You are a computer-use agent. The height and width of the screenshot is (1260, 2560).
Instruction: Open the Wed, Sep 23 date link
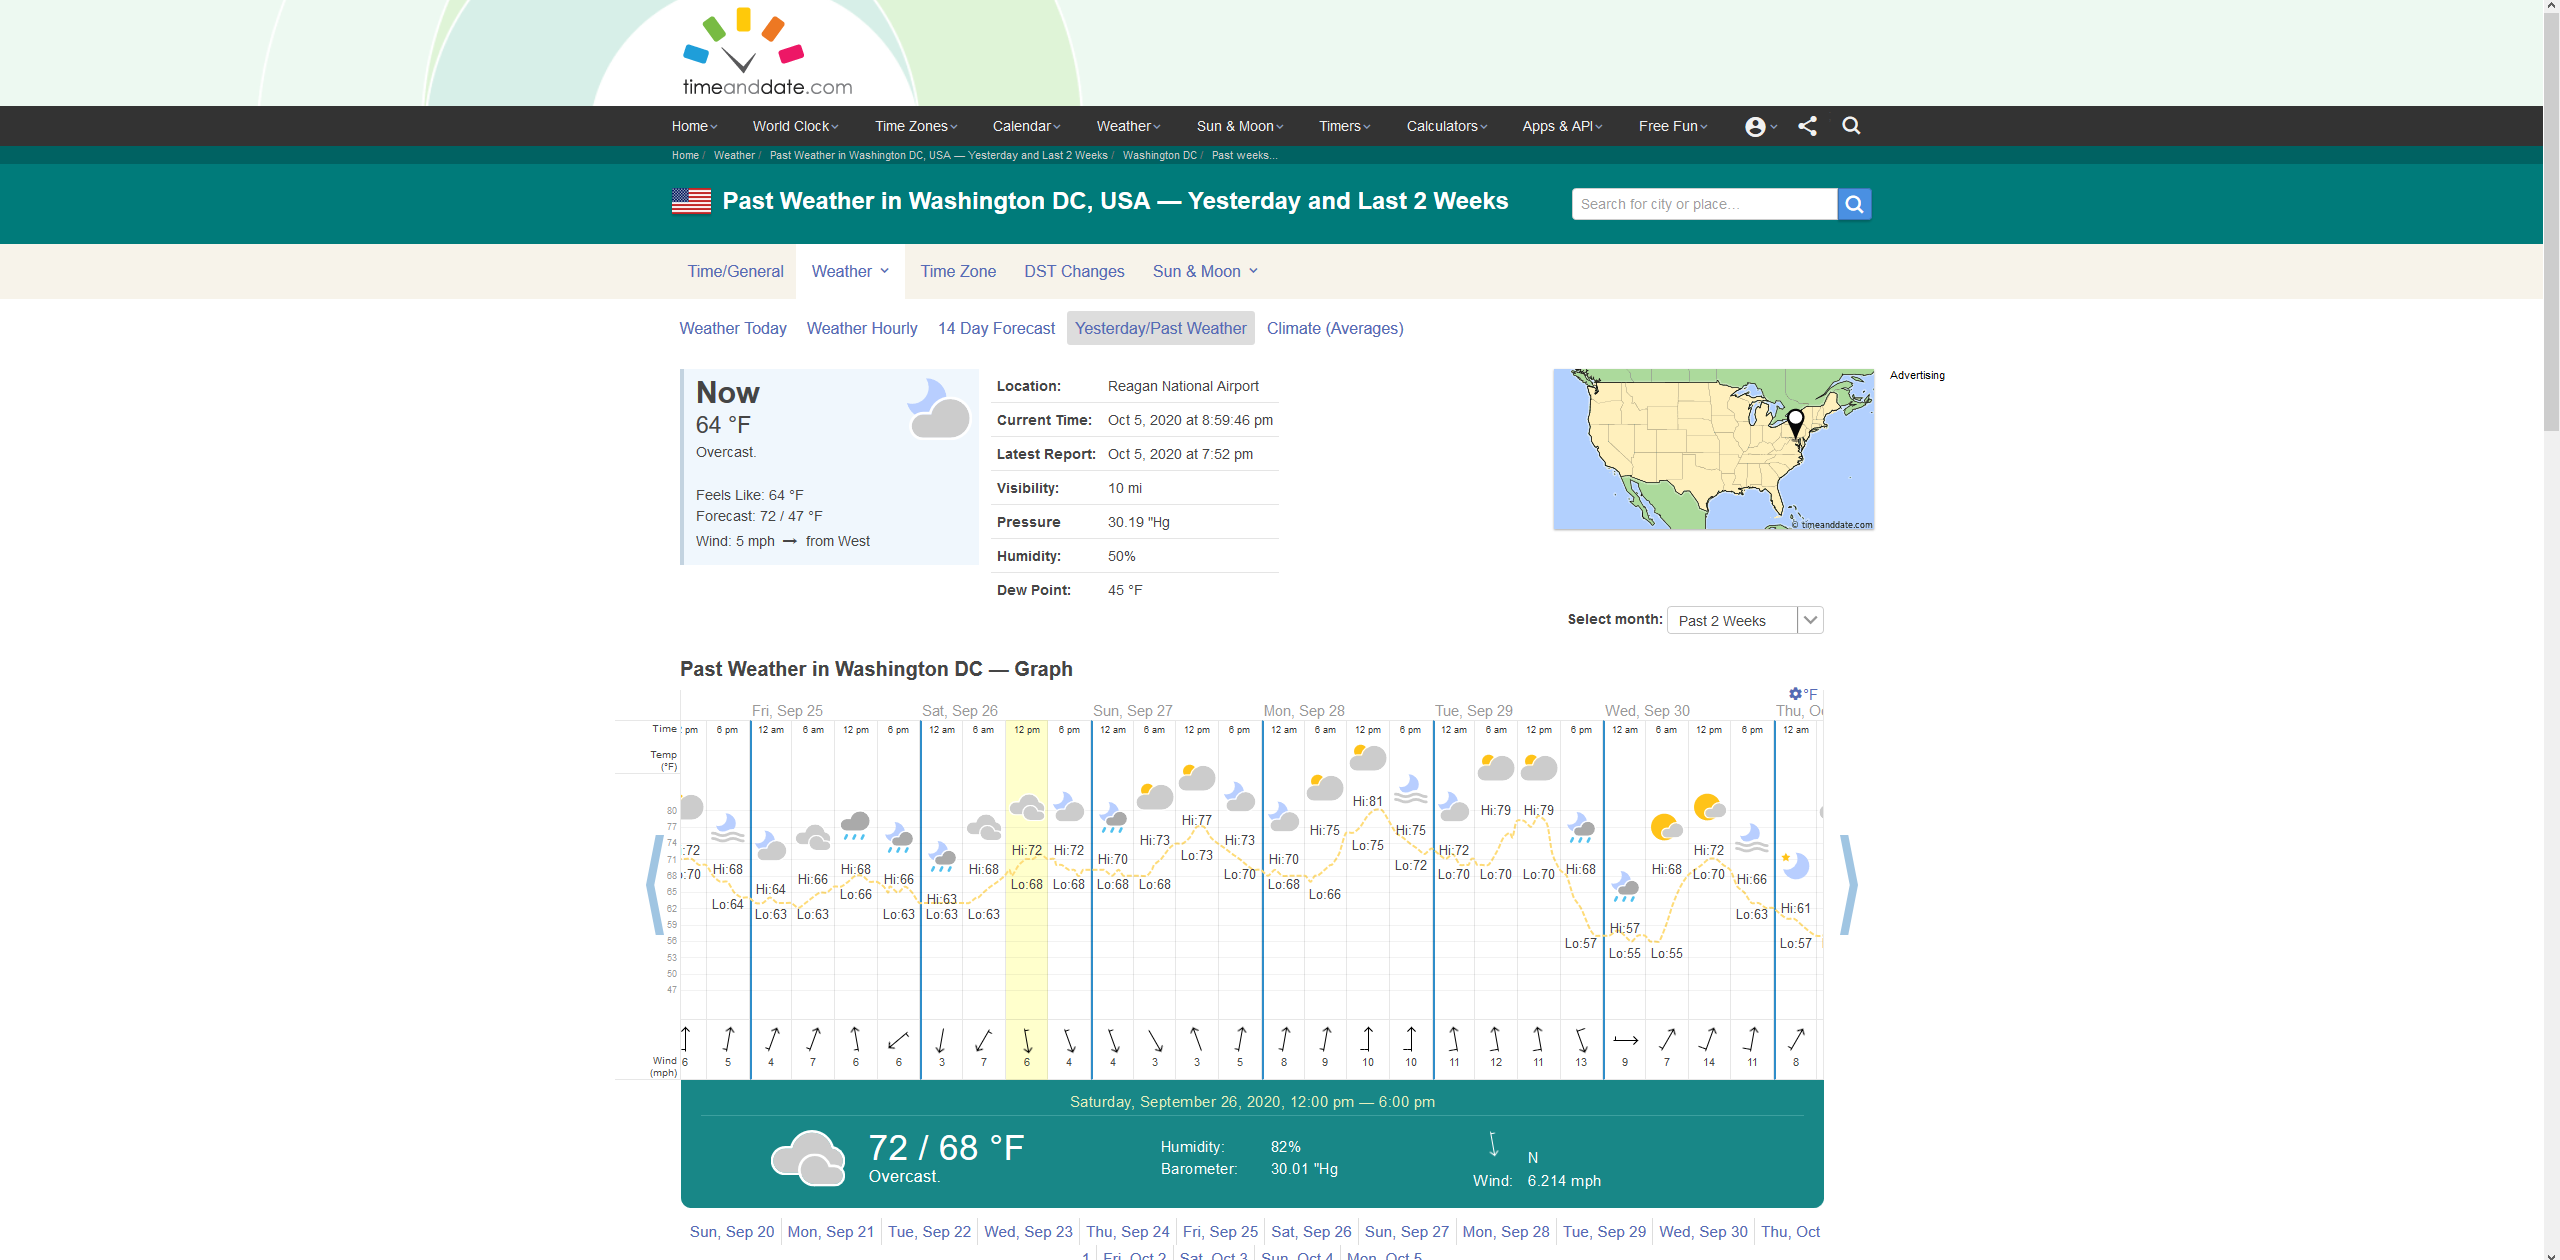1028,1231
